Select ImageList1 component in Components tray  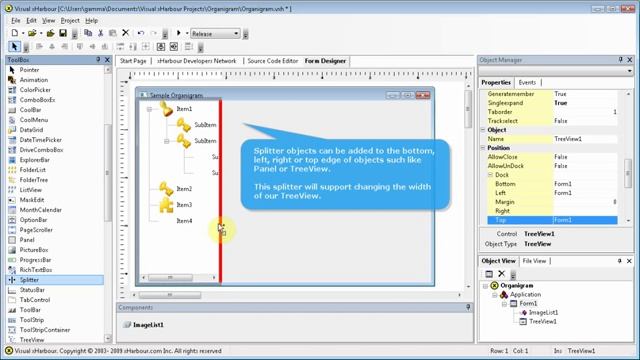pyautogui.click(x=144, y=325)
